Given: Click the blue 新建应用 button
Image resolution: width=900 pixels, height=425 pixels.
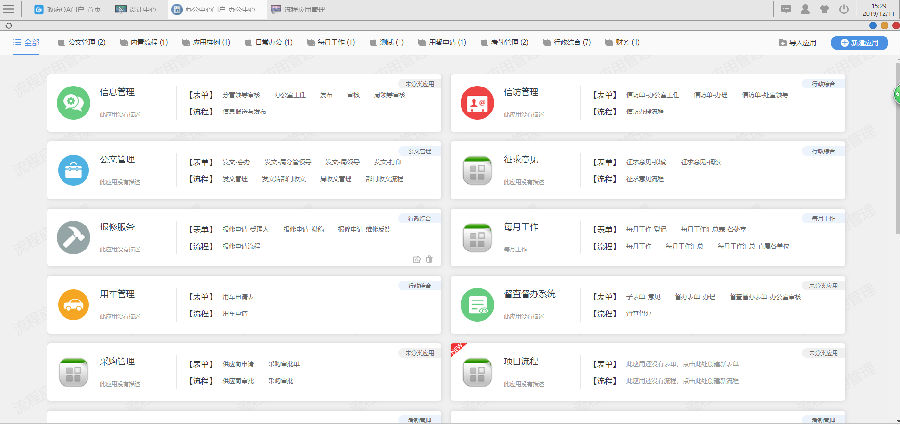Looking at the screenshot, I should pyautogui.click(x=859, y=42).
